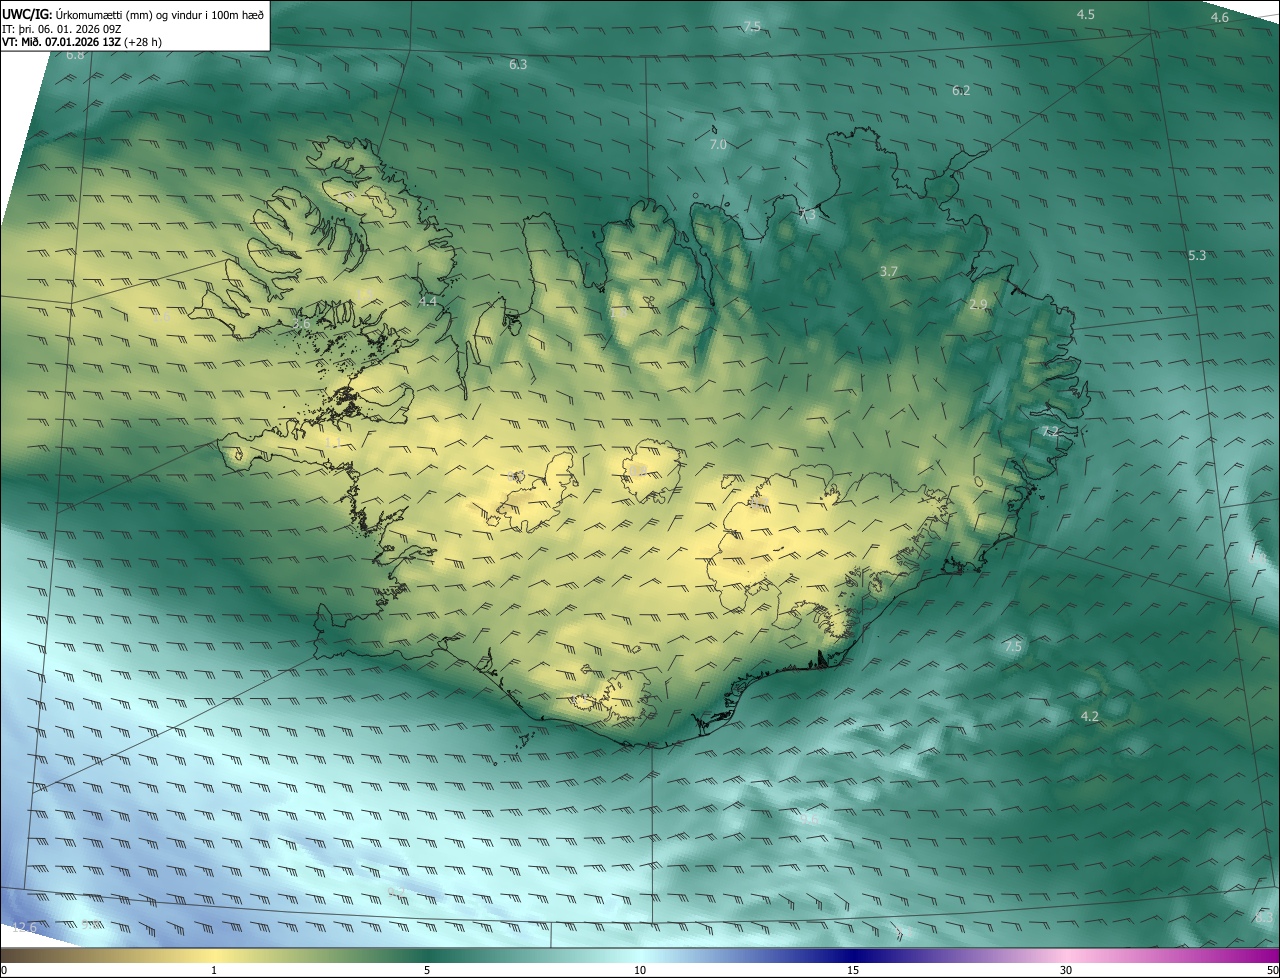Click the 12.6 value label

24,929
